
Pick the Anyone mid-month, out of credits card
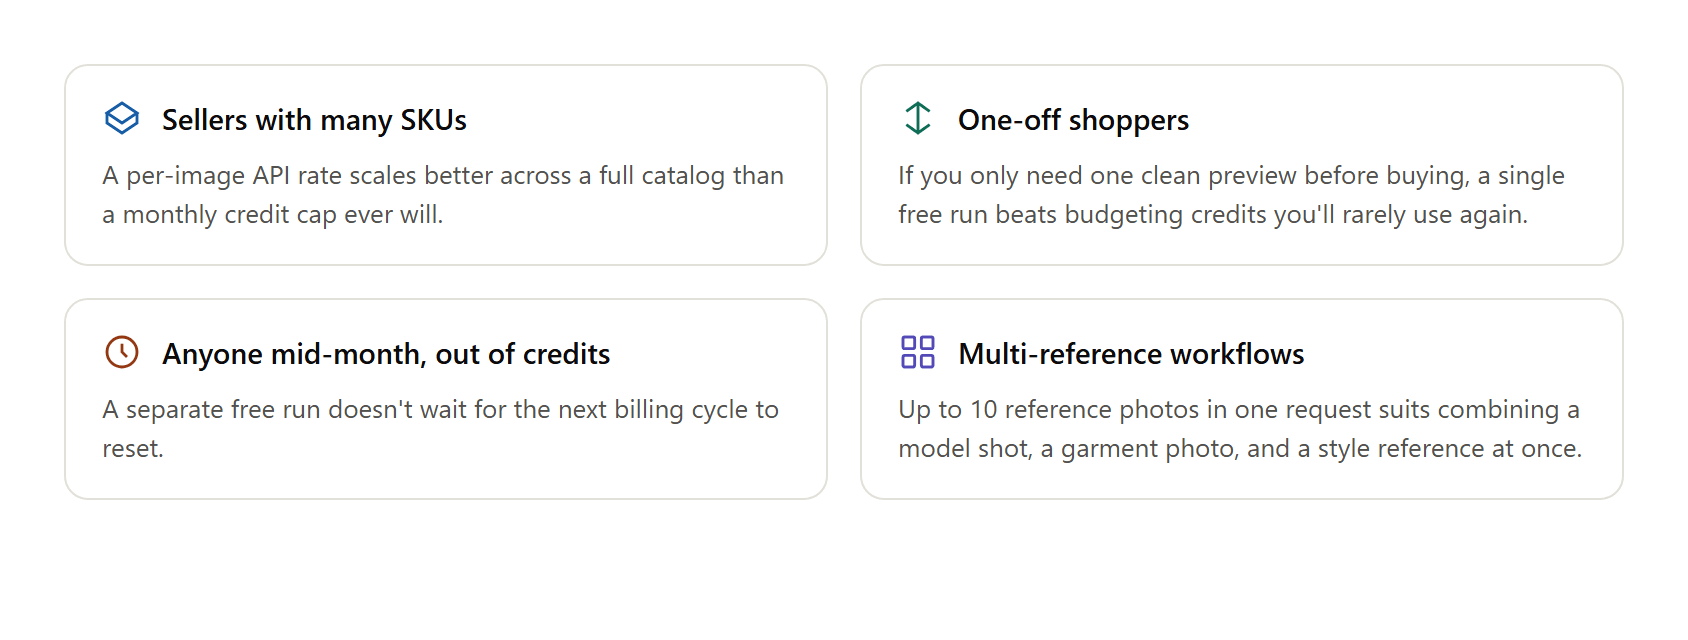coord(446,399)
